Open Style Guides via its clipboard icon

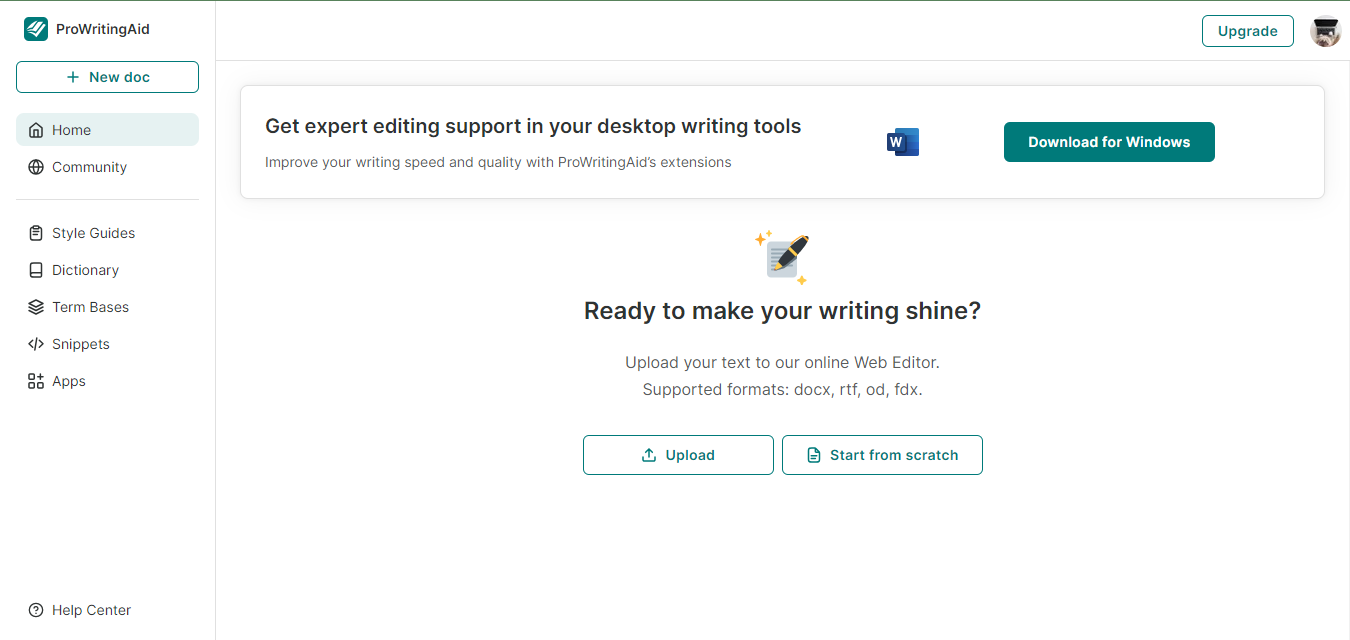coord(36,233)
